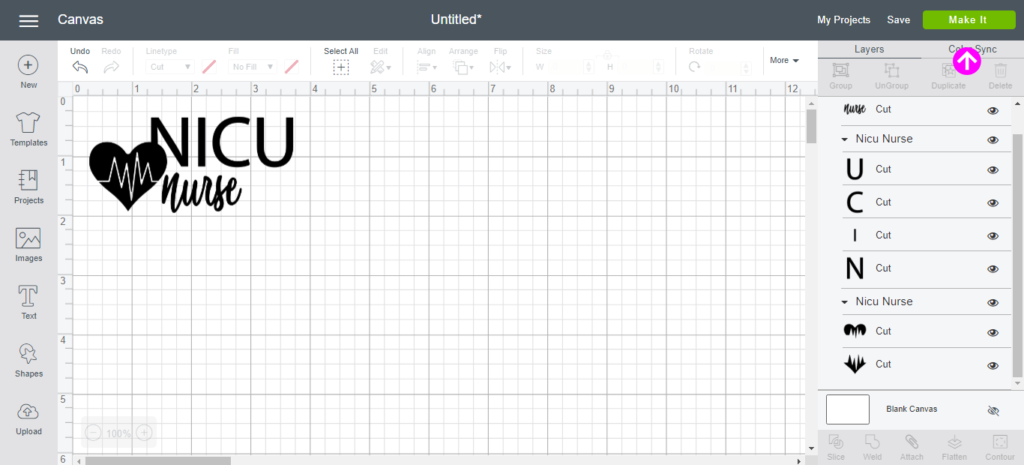
Task: Open the Shapes tool
Action: 28,355
